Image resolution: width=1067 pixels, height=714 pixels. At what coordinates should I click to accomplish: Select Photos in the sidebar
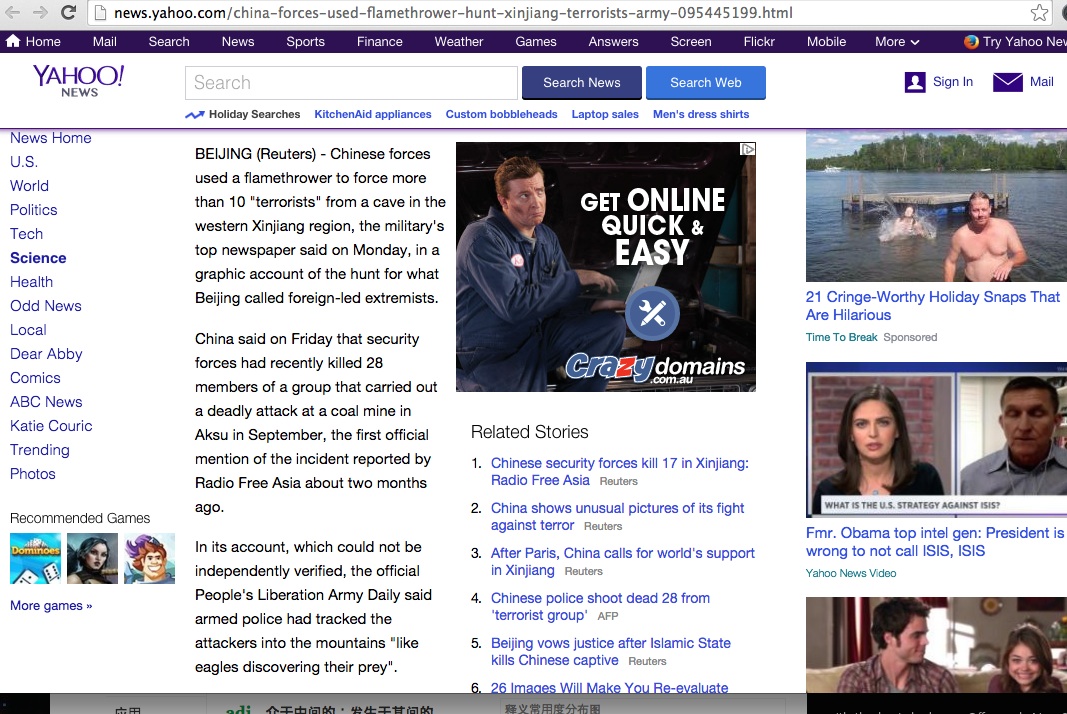tap(33, 474)
